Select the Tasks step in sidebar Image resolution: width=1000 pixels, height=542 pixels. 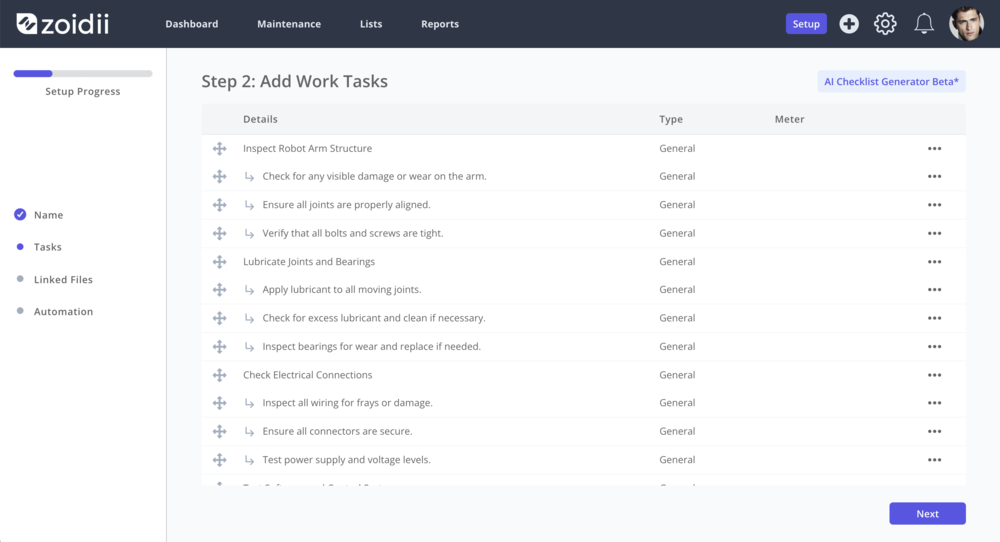[x=48, y=247]
